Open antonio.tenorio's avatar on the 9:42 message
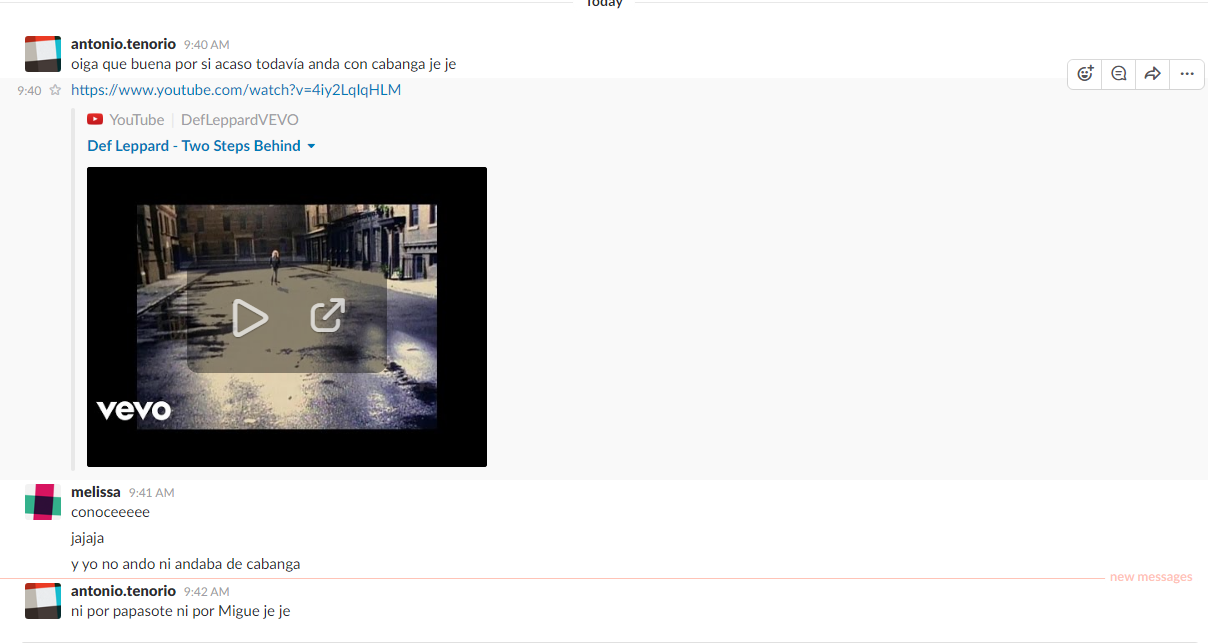Viewport: 1208px width, 643px height. click(43, 601)
